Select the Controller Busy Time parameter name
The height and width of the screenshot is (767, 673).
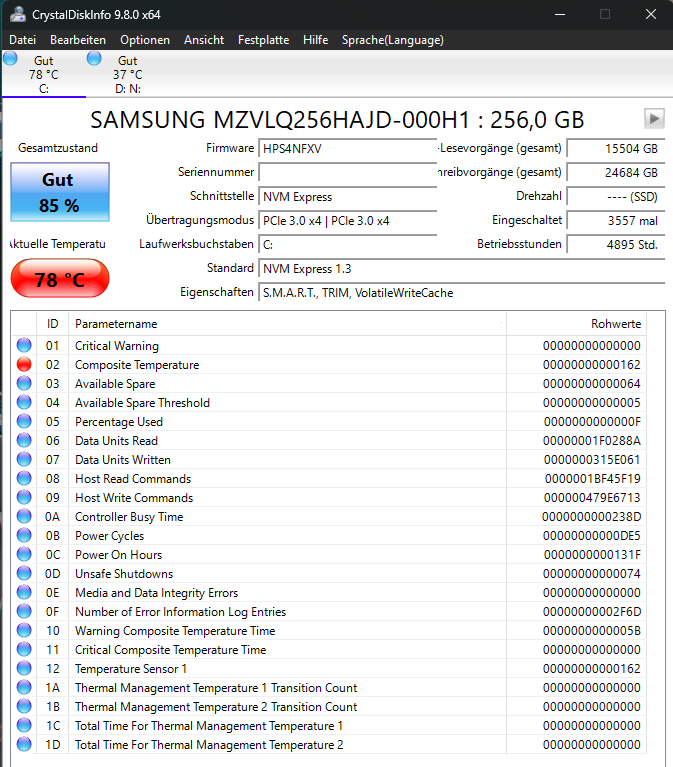coord(129,517)
